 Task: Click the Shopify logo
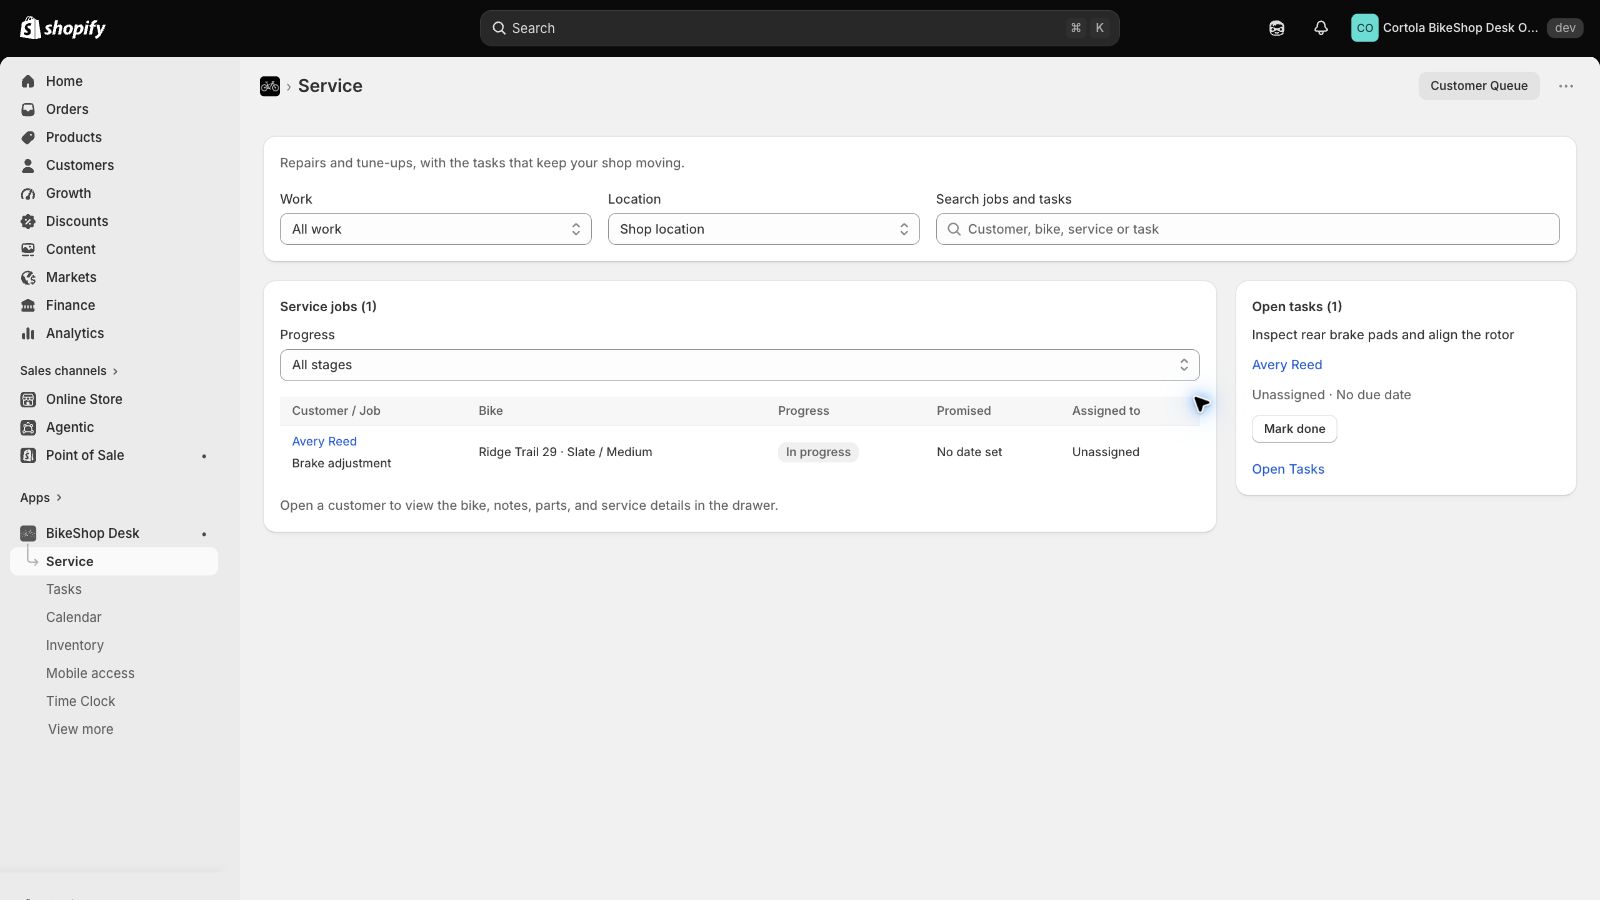click(63, 28)
